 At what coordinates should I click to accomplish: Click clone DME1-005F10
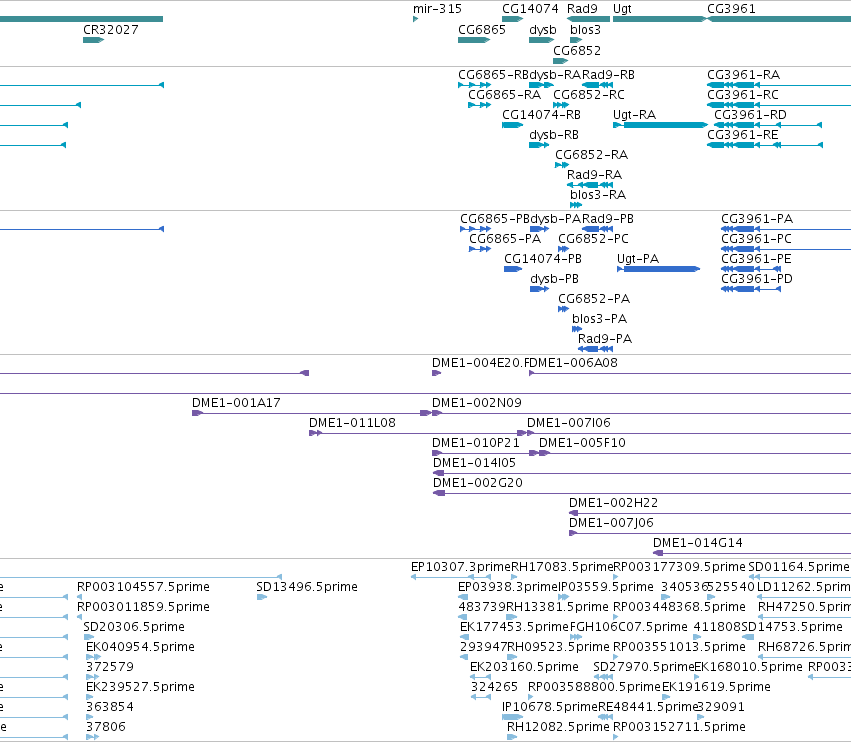click(582, 443)
